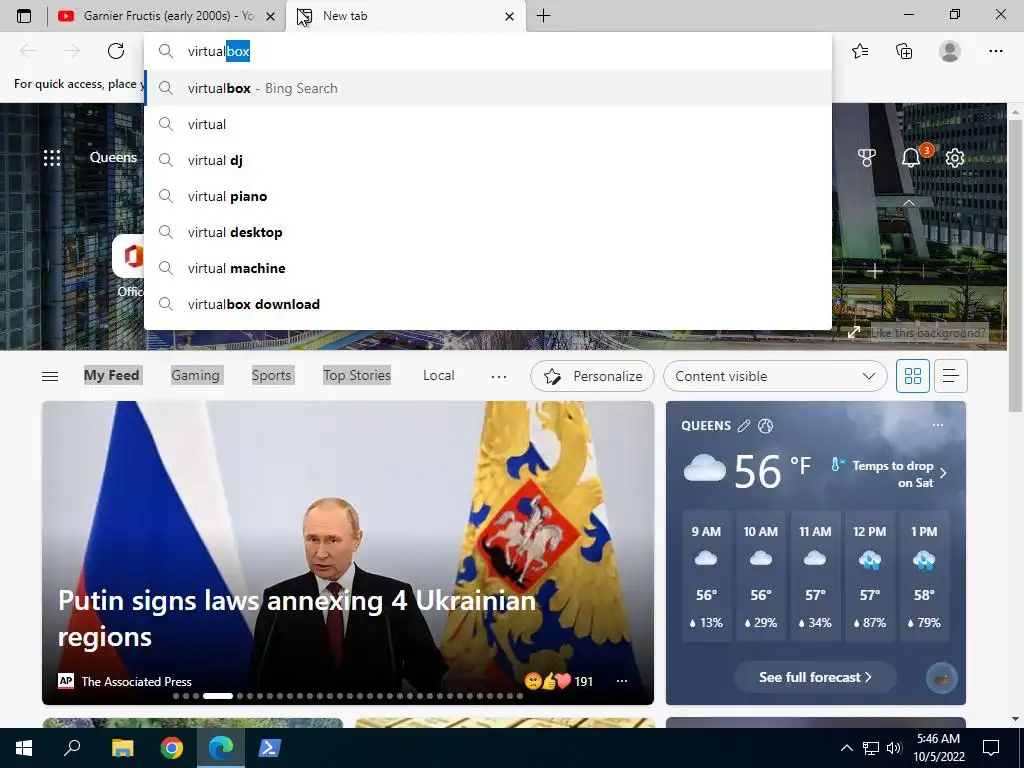This screenshot has height=768, width=1024.
Task: Click the 12 PM hourly forecast
Action: pyautogui.click(x=869, y=576)
